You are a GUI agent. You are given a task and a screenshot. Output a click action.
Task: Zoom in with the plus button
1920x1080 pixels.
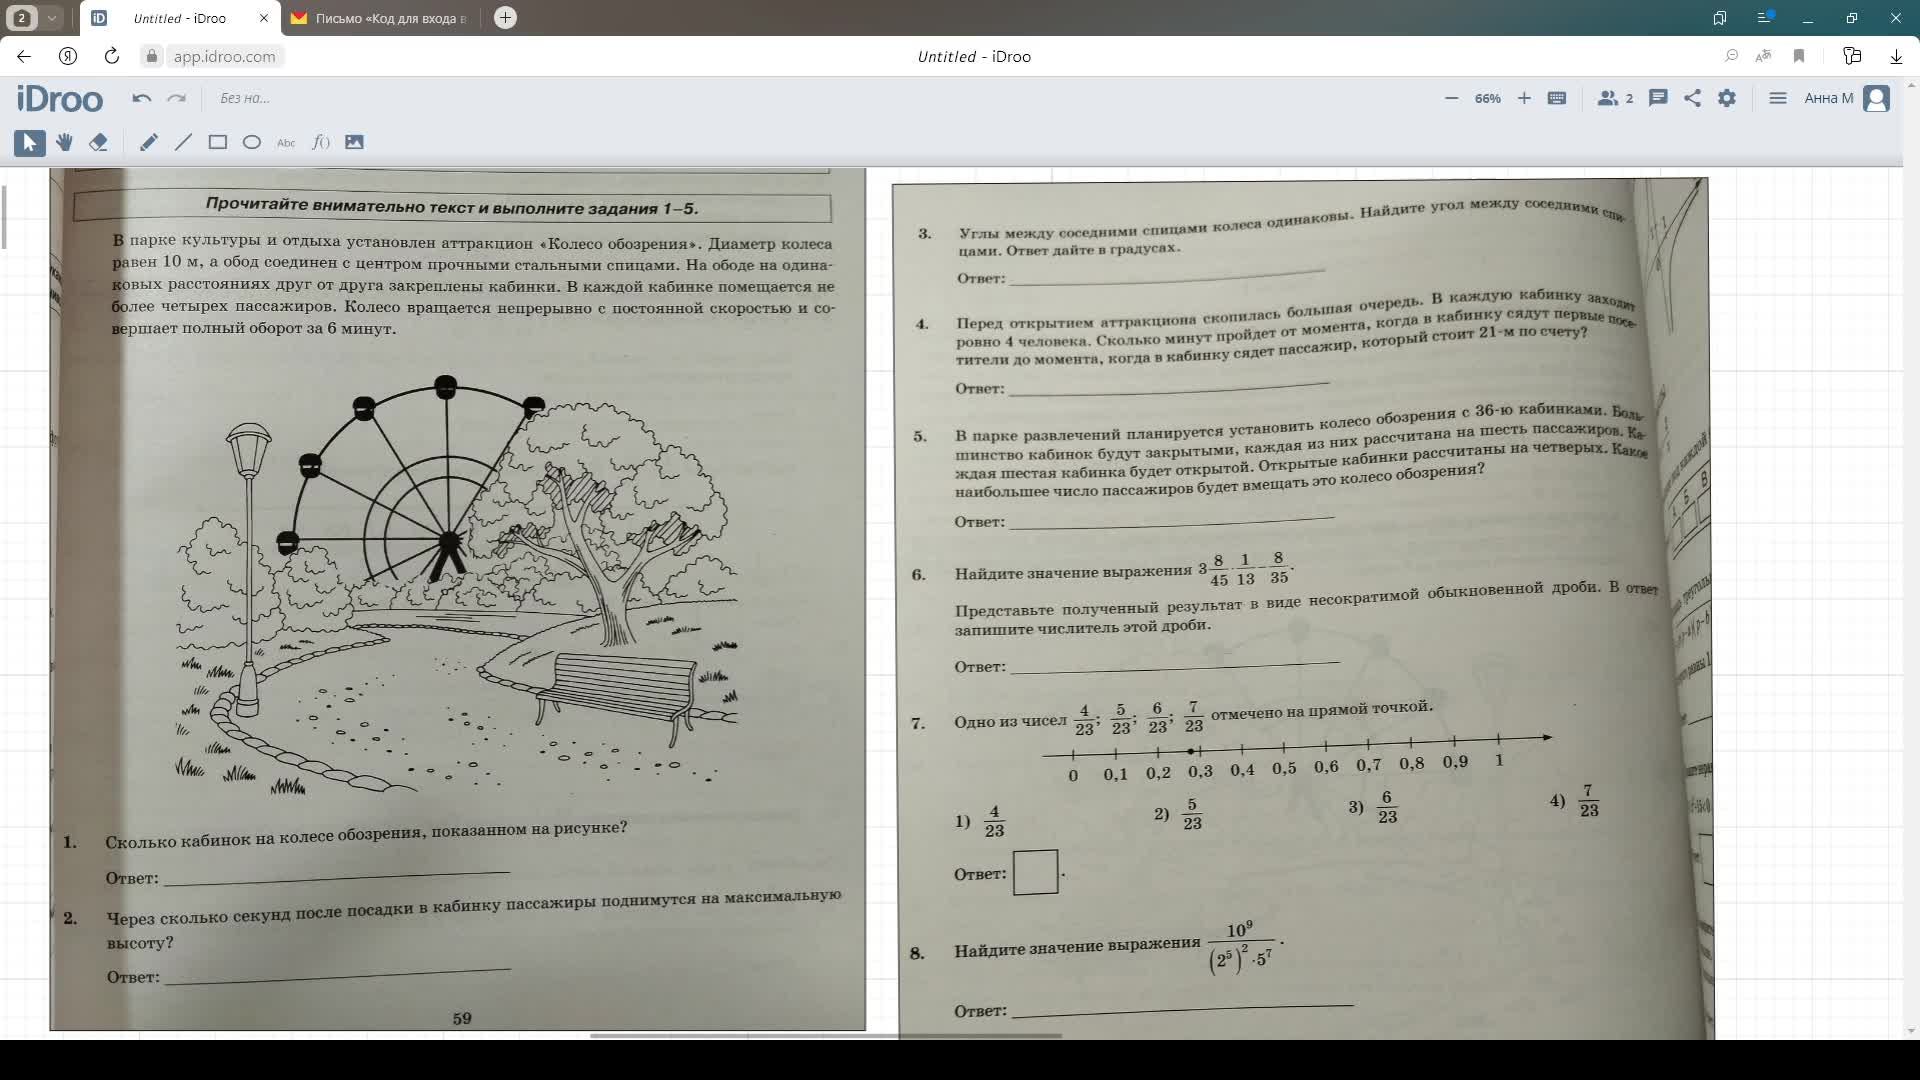coord(1524,98)
